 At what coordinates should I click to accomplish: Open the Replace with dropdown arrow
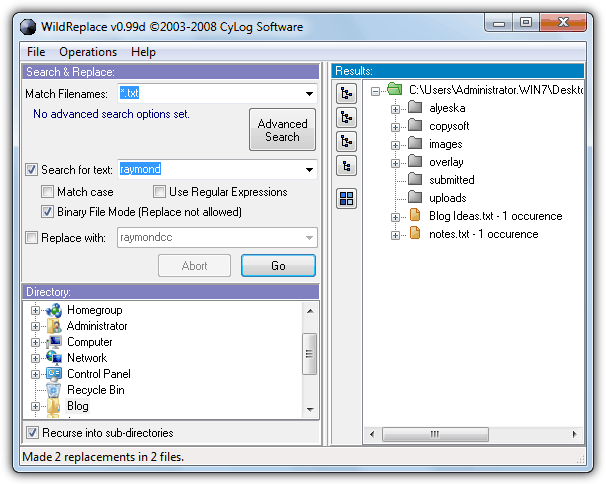[309, 237]
